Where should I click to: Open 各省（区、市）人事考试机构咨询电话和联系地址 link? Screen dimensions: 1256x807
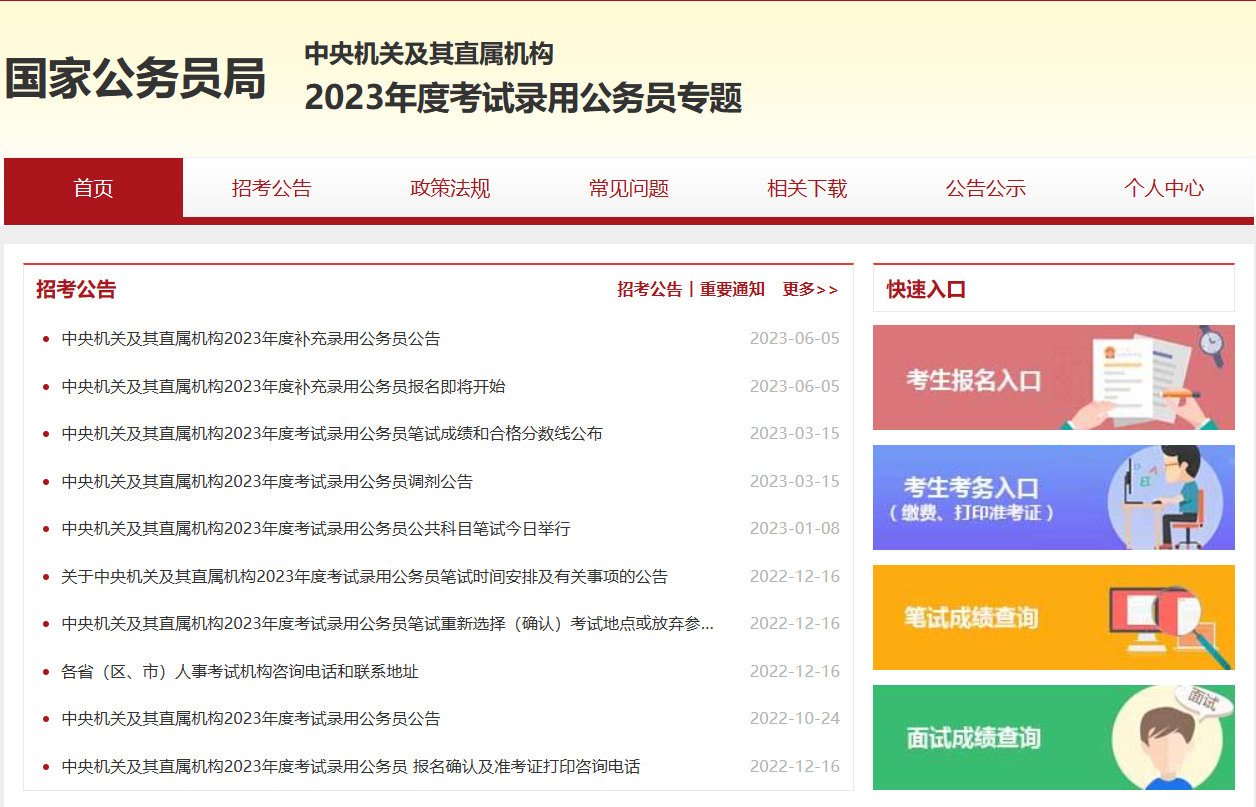click(x=240, y=671)
